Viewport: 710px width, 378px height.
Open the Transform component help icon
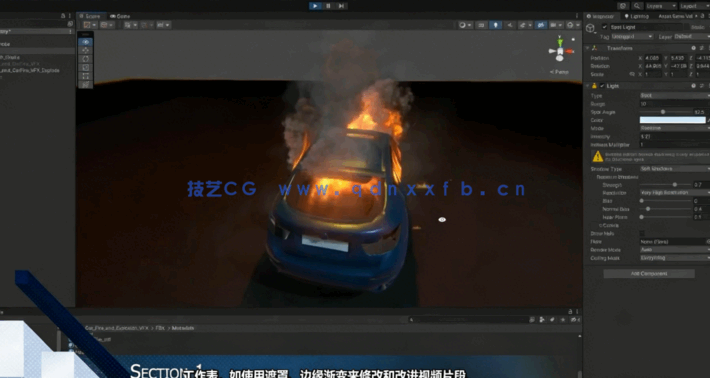click(694, 48)
